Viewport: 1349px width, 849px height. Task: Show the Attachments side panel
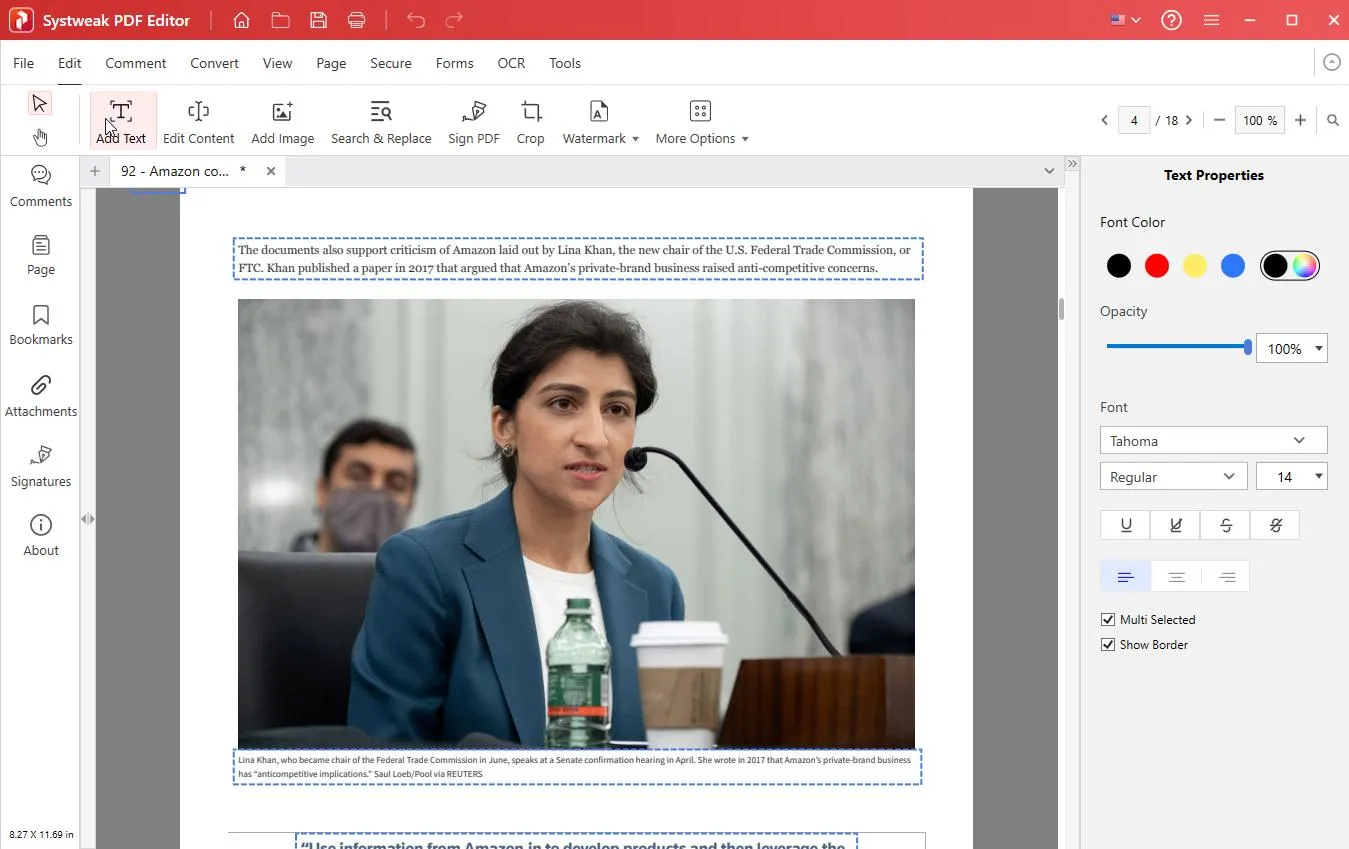(41, 396)
